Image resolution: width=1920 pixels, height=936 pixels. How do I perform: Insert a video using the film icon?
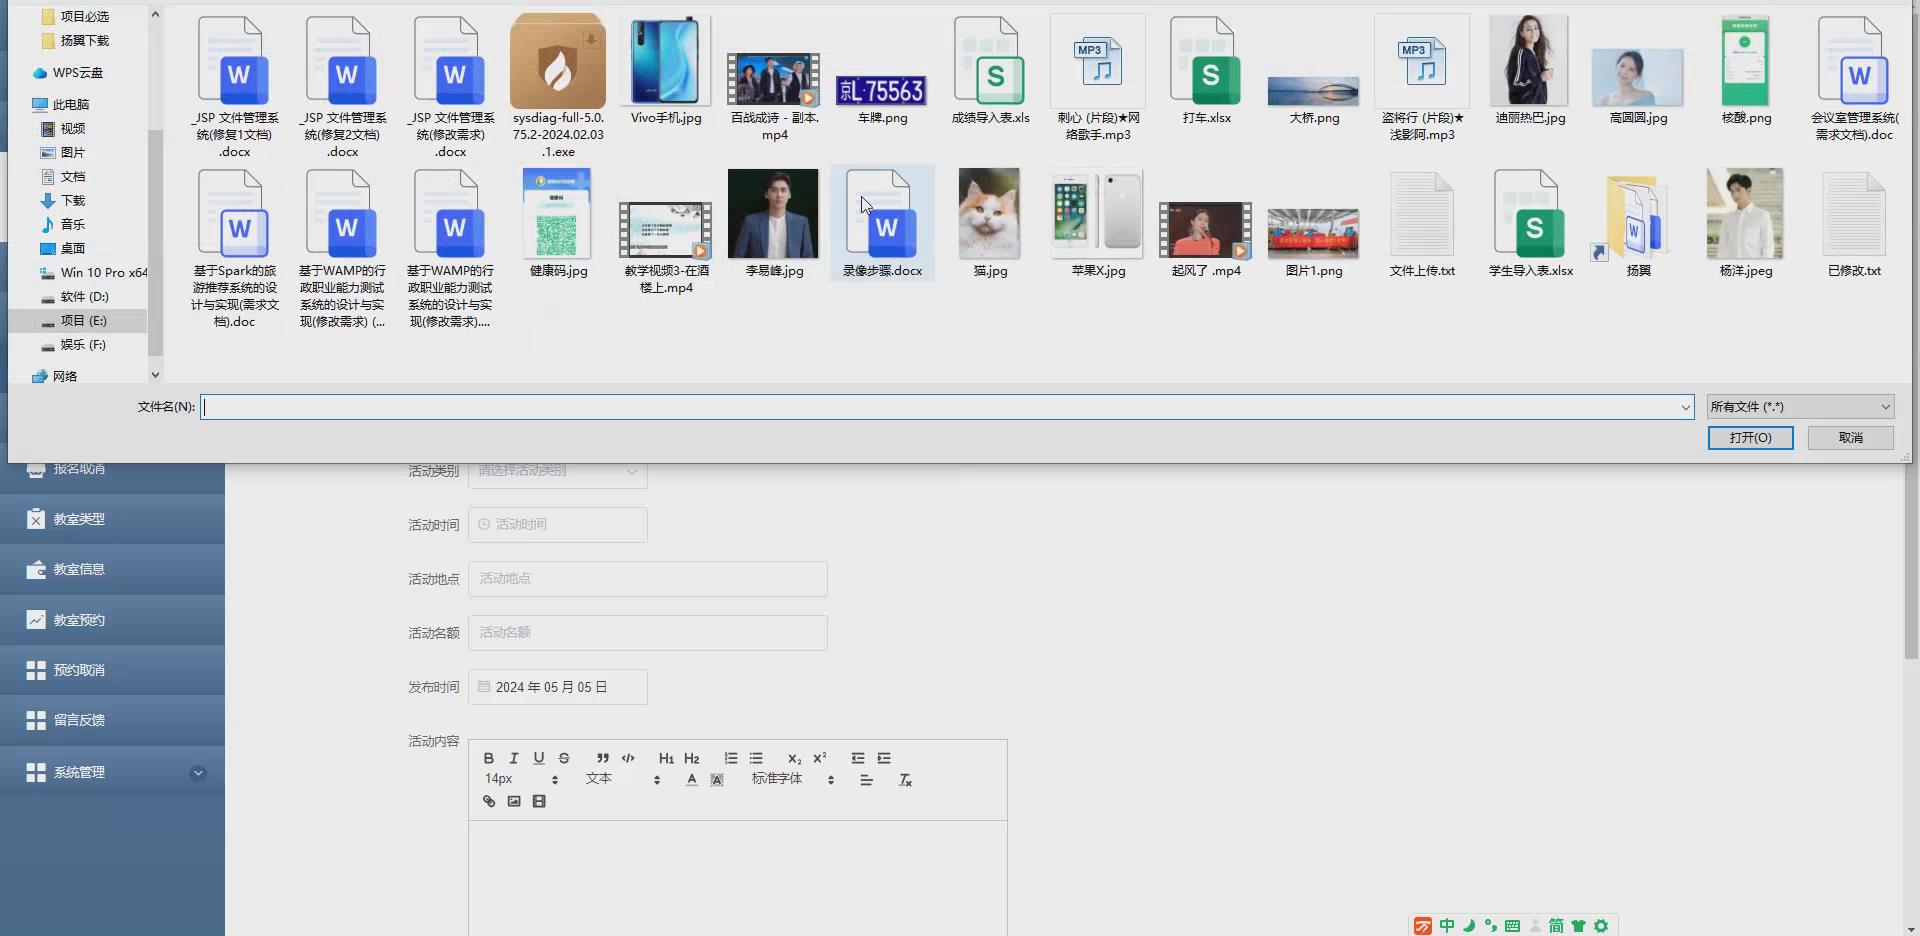click(539, 801)
